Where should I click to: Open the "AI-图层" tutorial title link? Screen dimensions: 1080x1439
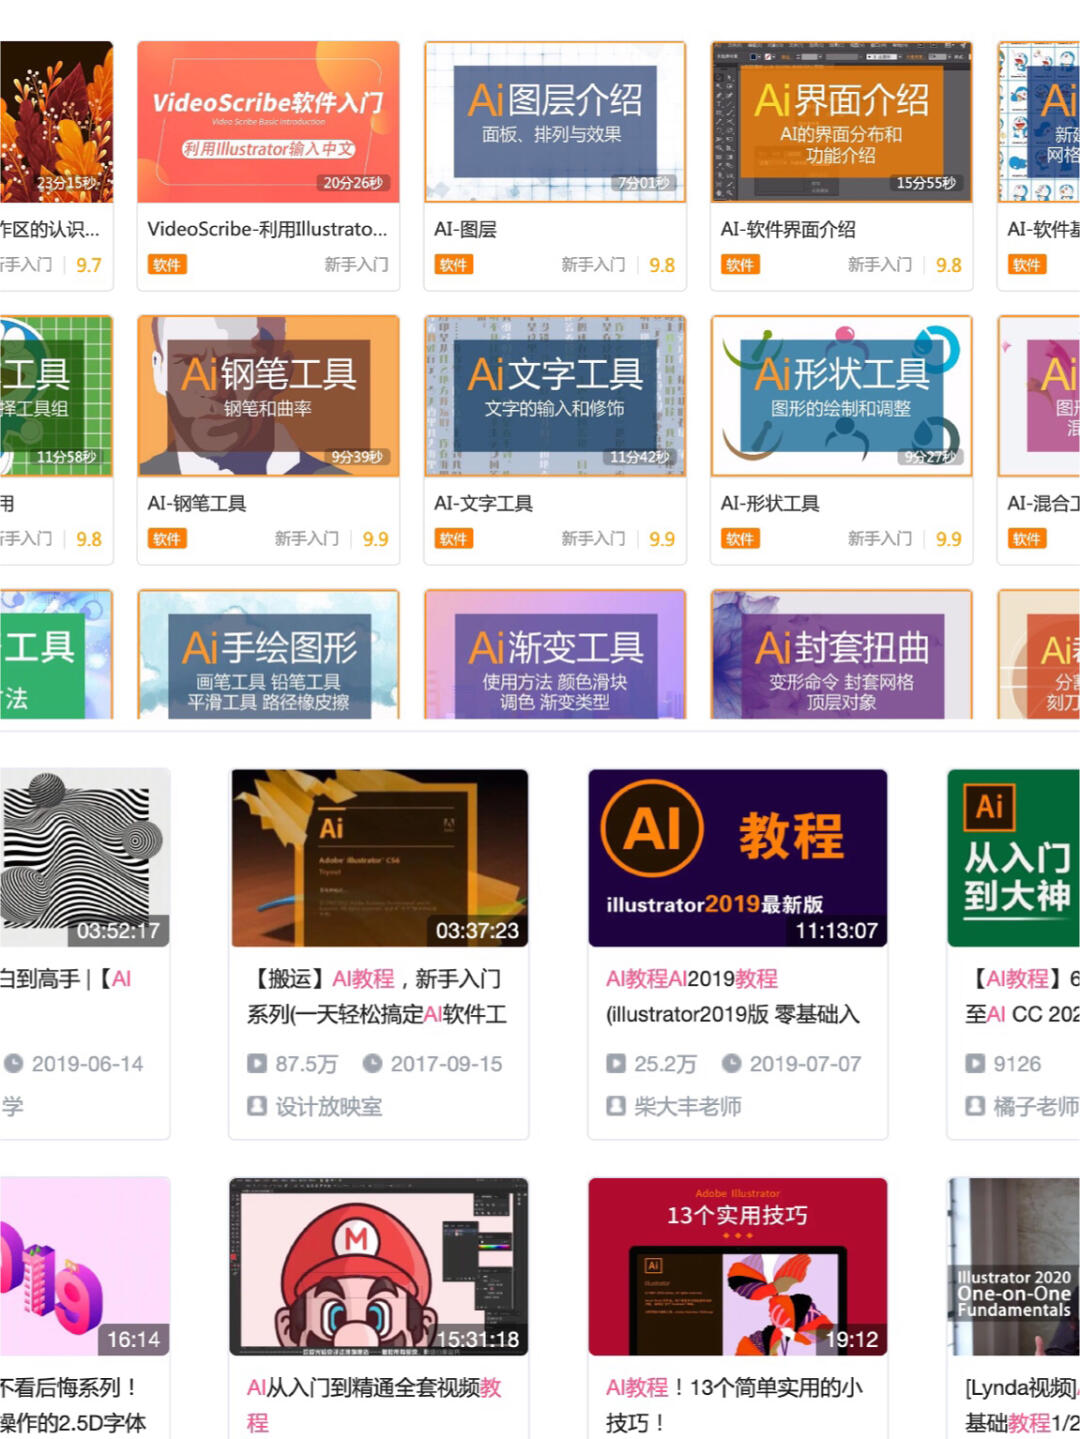[466, 229]
